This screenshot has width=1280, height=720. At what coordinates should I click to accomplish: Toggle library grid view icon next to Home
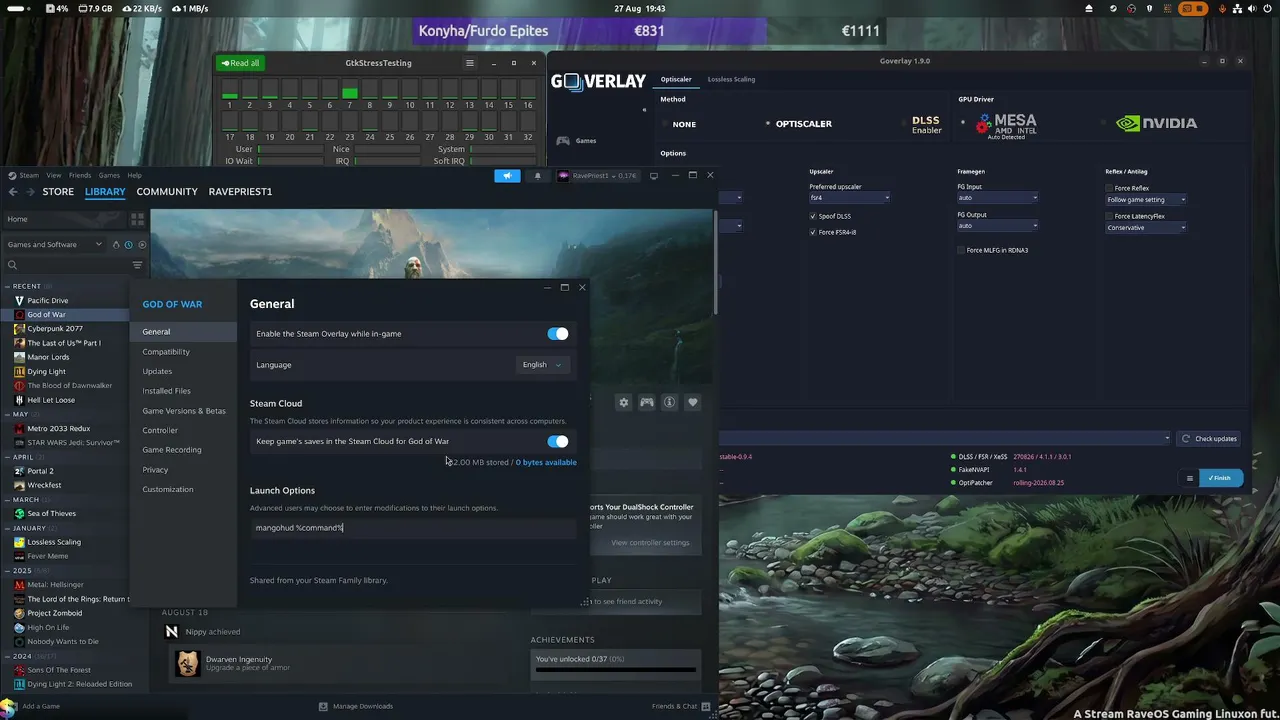(x=138, y=219)
